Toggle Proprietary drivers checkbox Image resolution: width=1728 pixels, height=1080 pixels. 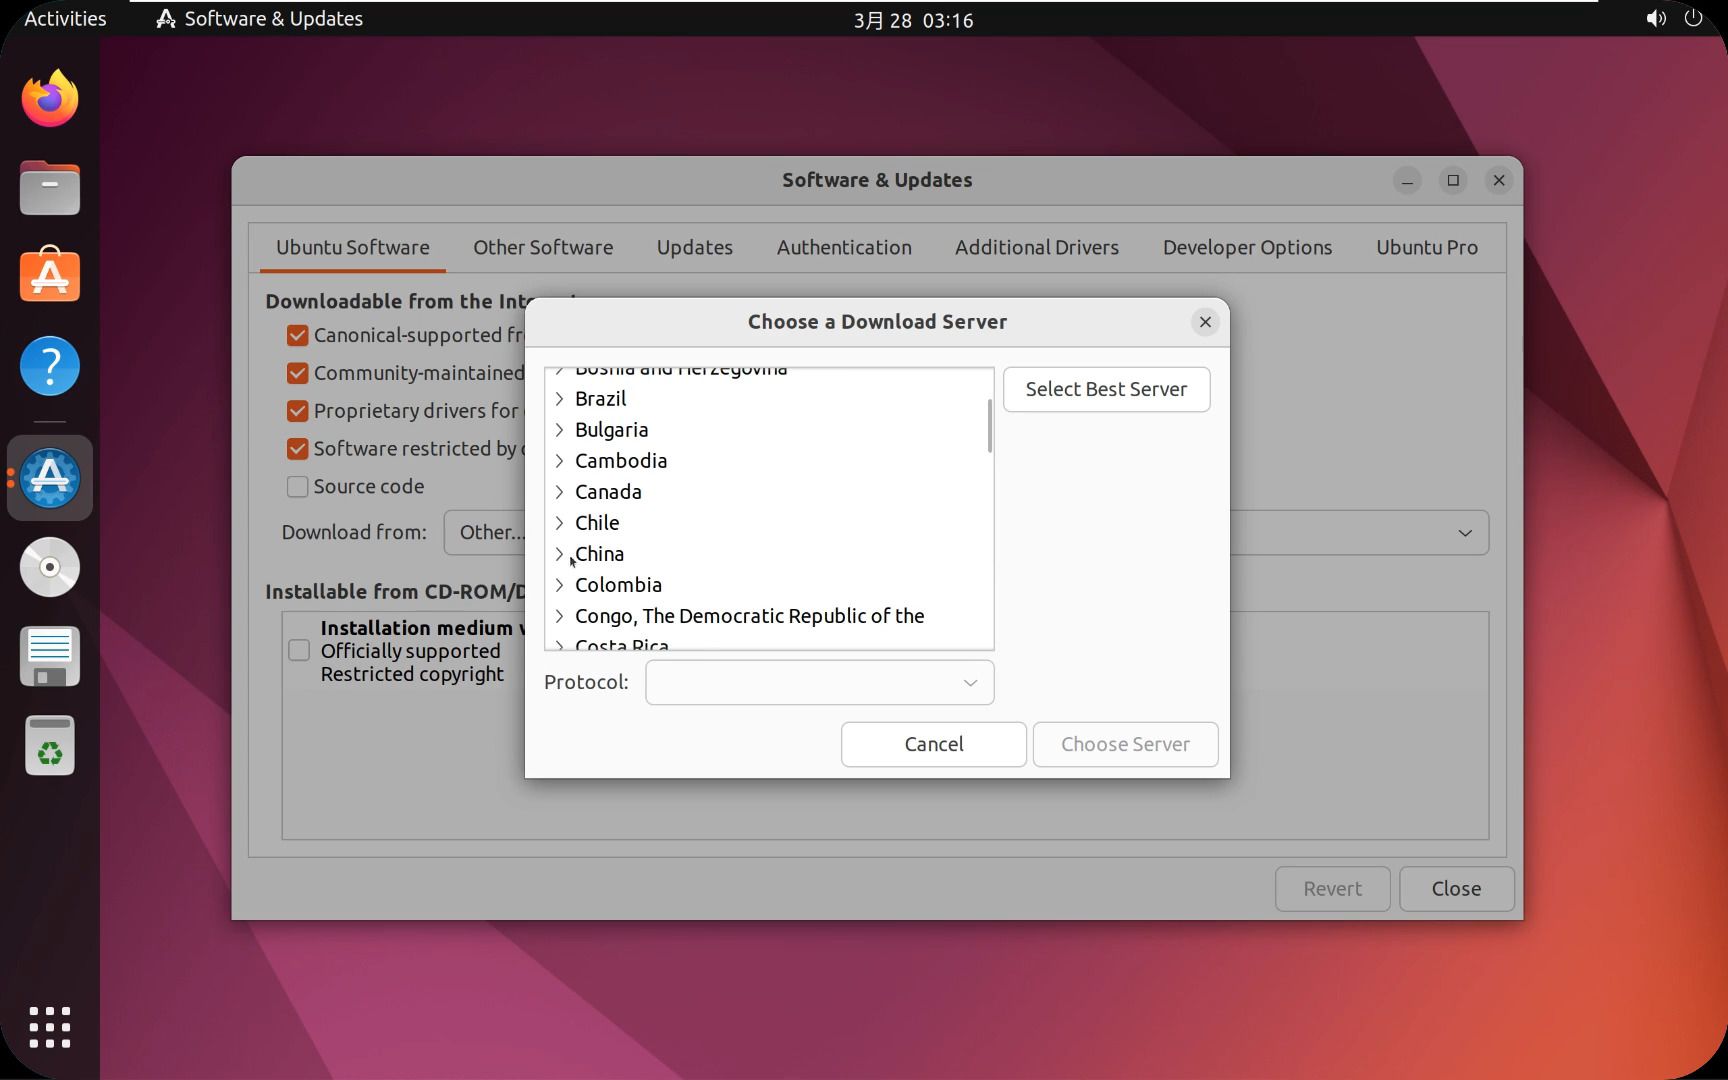tap(297, 411)
